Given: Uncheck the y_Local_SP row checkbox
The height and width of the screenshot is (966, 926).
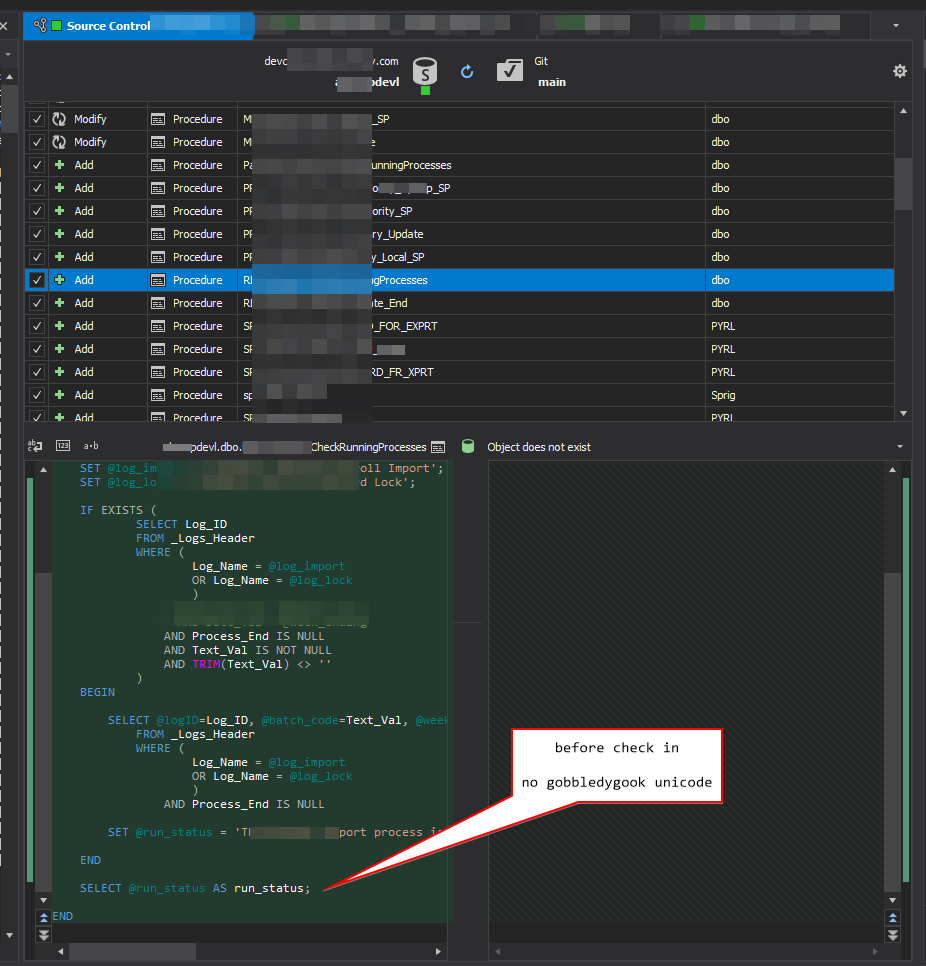Looking at the screenshot, I should tap(37, 257).
